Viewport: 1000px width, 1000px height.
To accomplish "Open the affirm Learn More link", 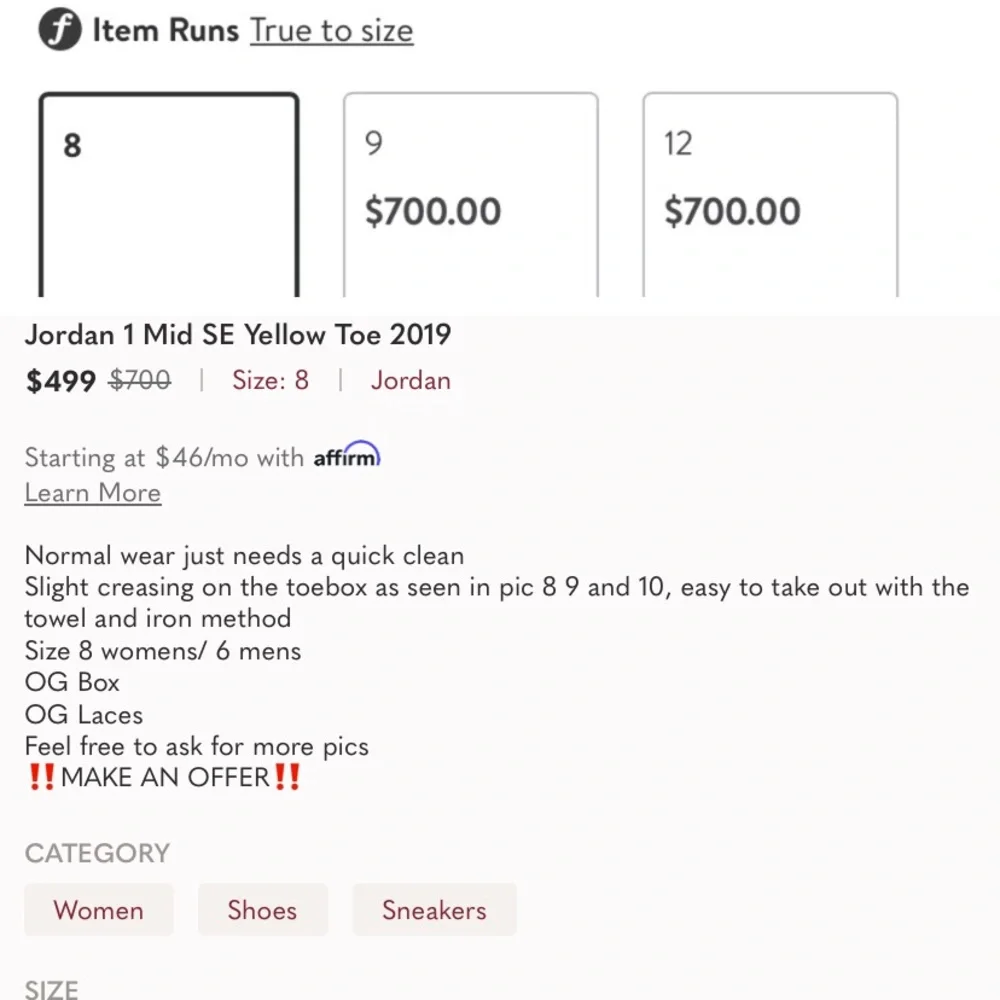I will coord(92,493).
